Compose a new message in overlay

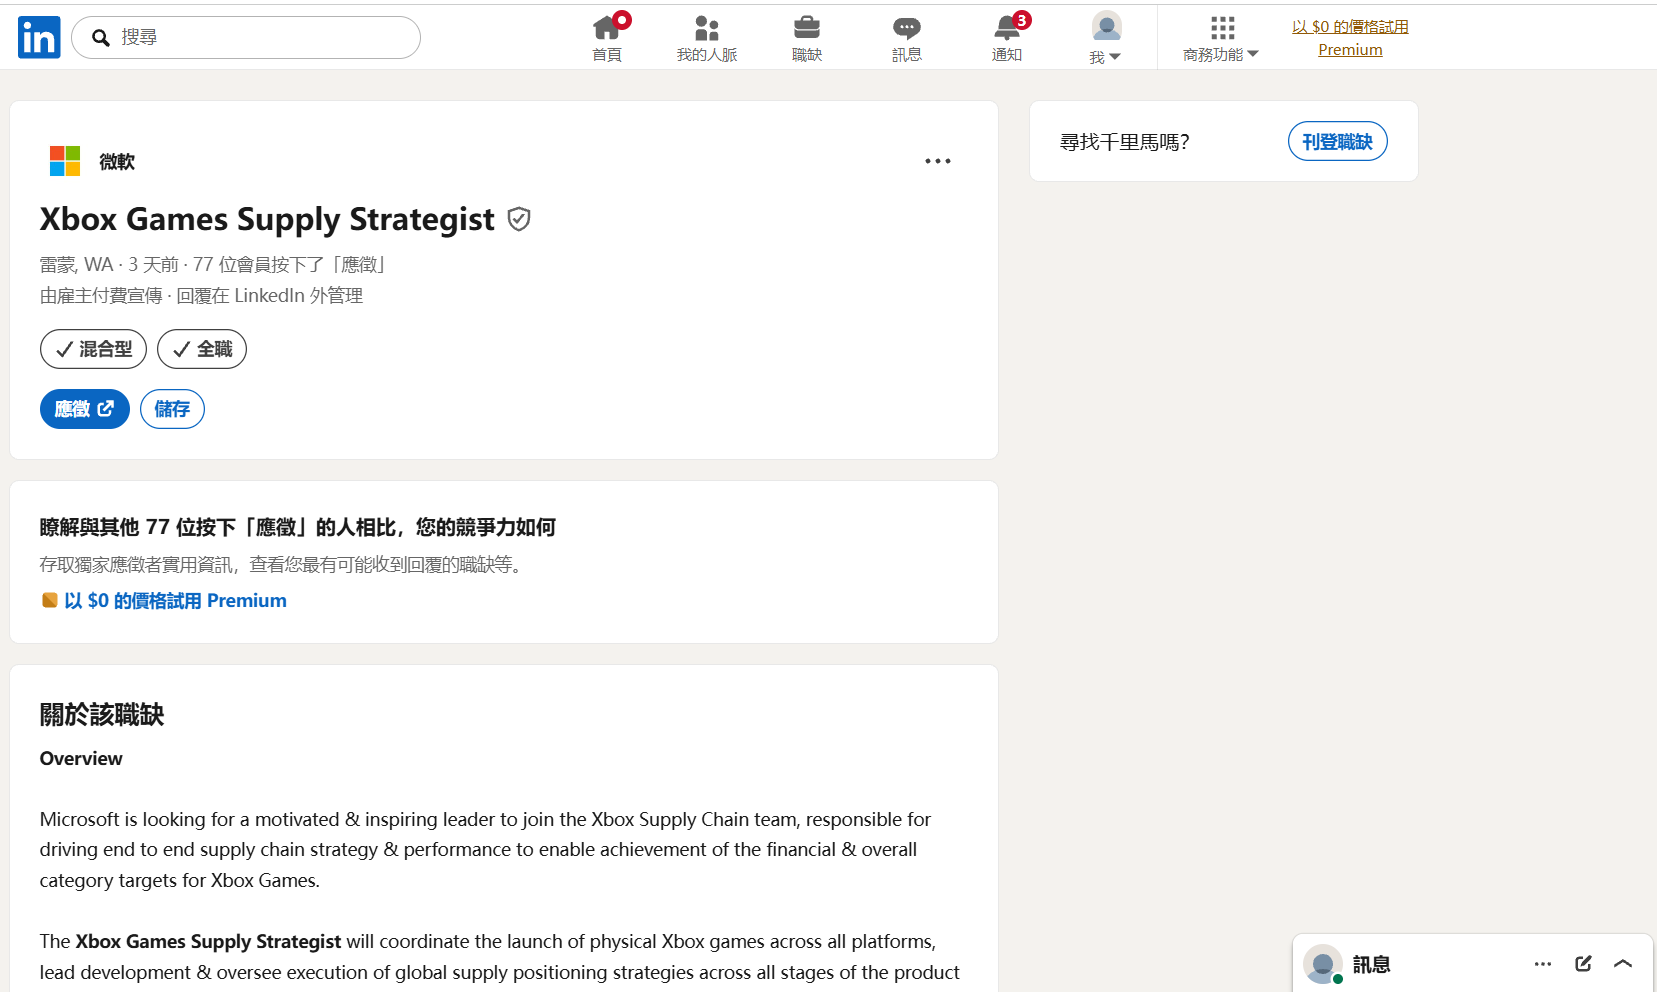pyautogui.click(x=1583, y=964)
